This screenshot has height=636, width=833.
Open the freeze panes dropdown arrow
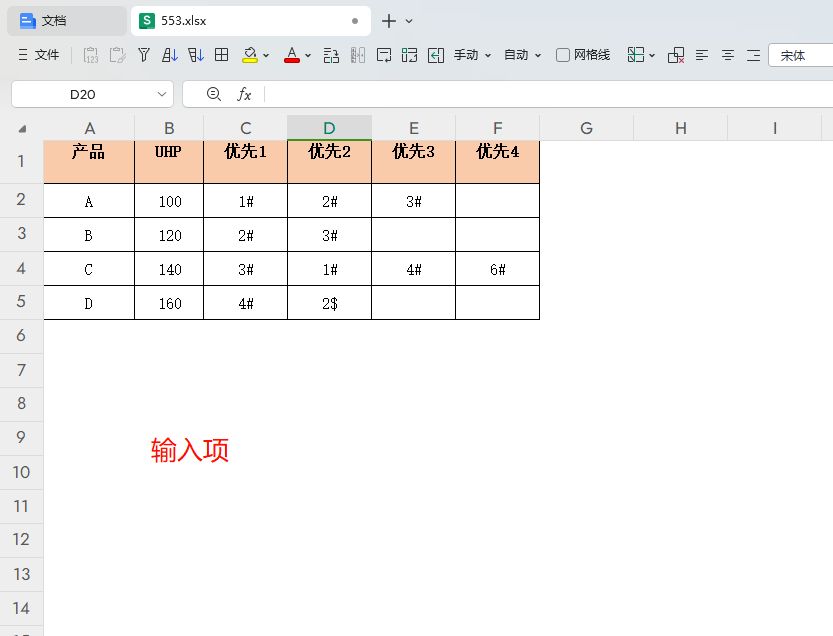coord(652,55)
